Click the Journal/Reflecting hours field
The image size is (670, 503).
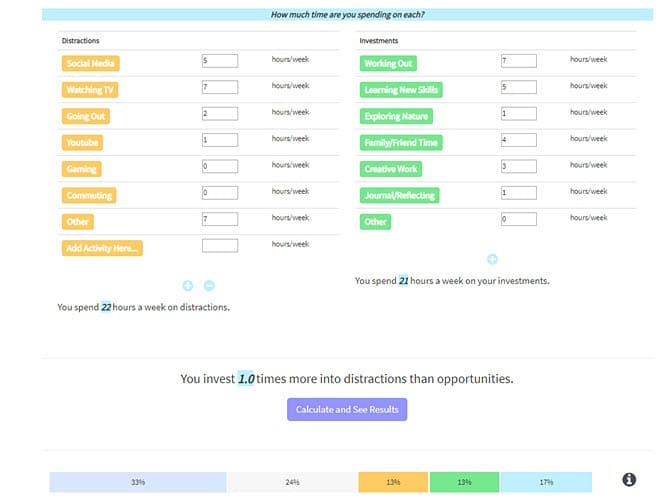[518, 193]
